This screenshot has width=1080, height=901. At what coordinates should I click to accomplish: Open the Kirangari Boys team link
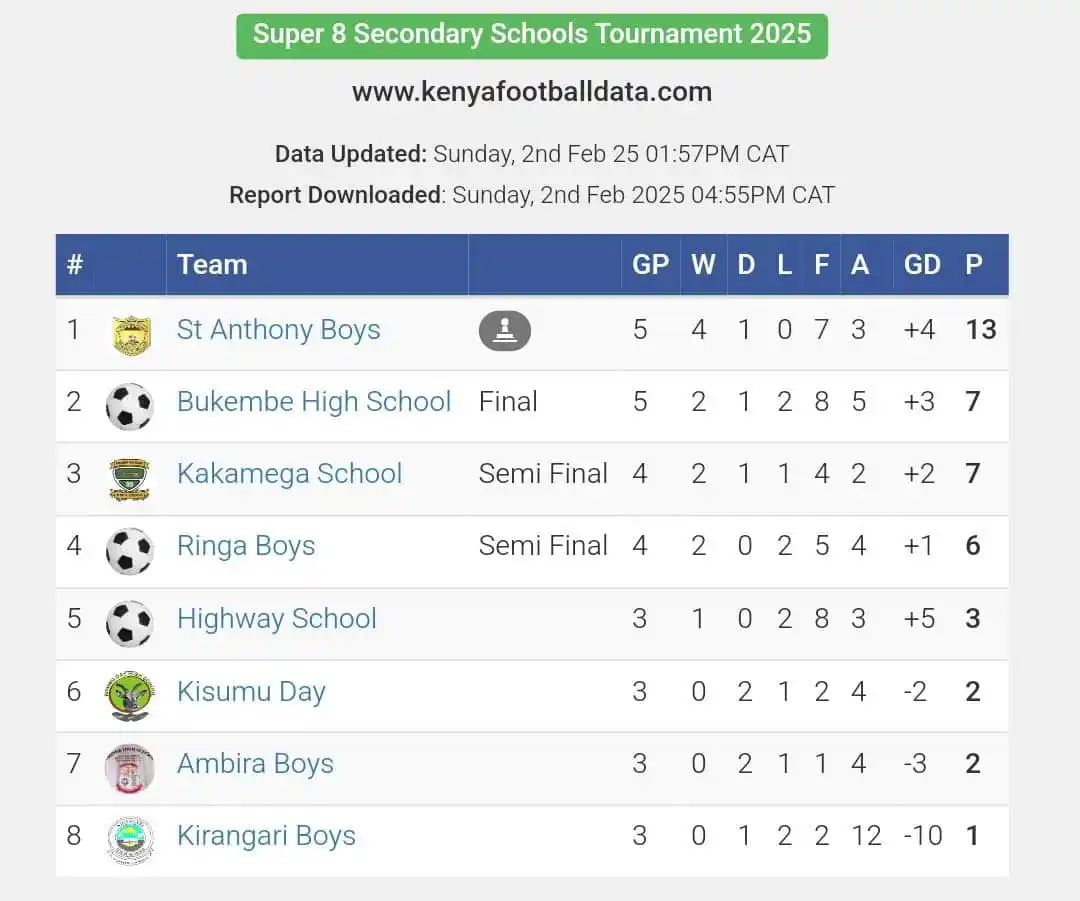(x=267, y=836)
